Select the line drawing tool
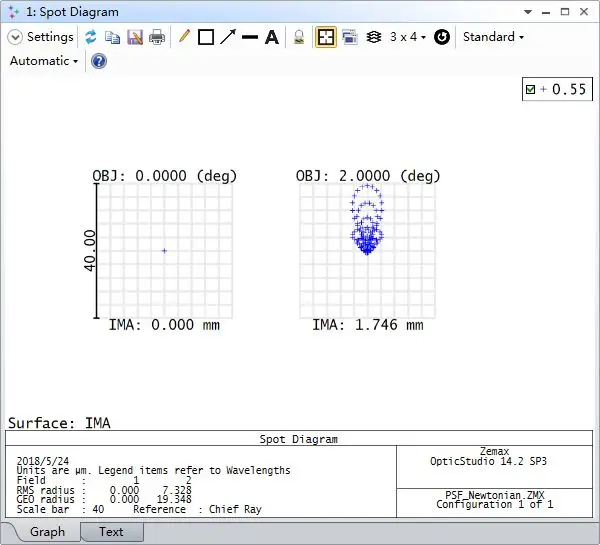This screenshot has width=600, height=545. pyautogui.click(x=250, y=37)
